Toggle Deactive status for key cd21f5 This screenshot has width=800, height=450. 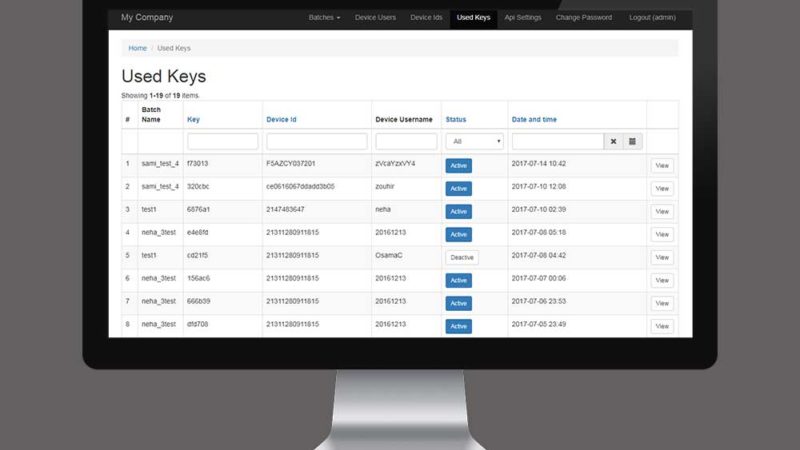coord(461,257)
